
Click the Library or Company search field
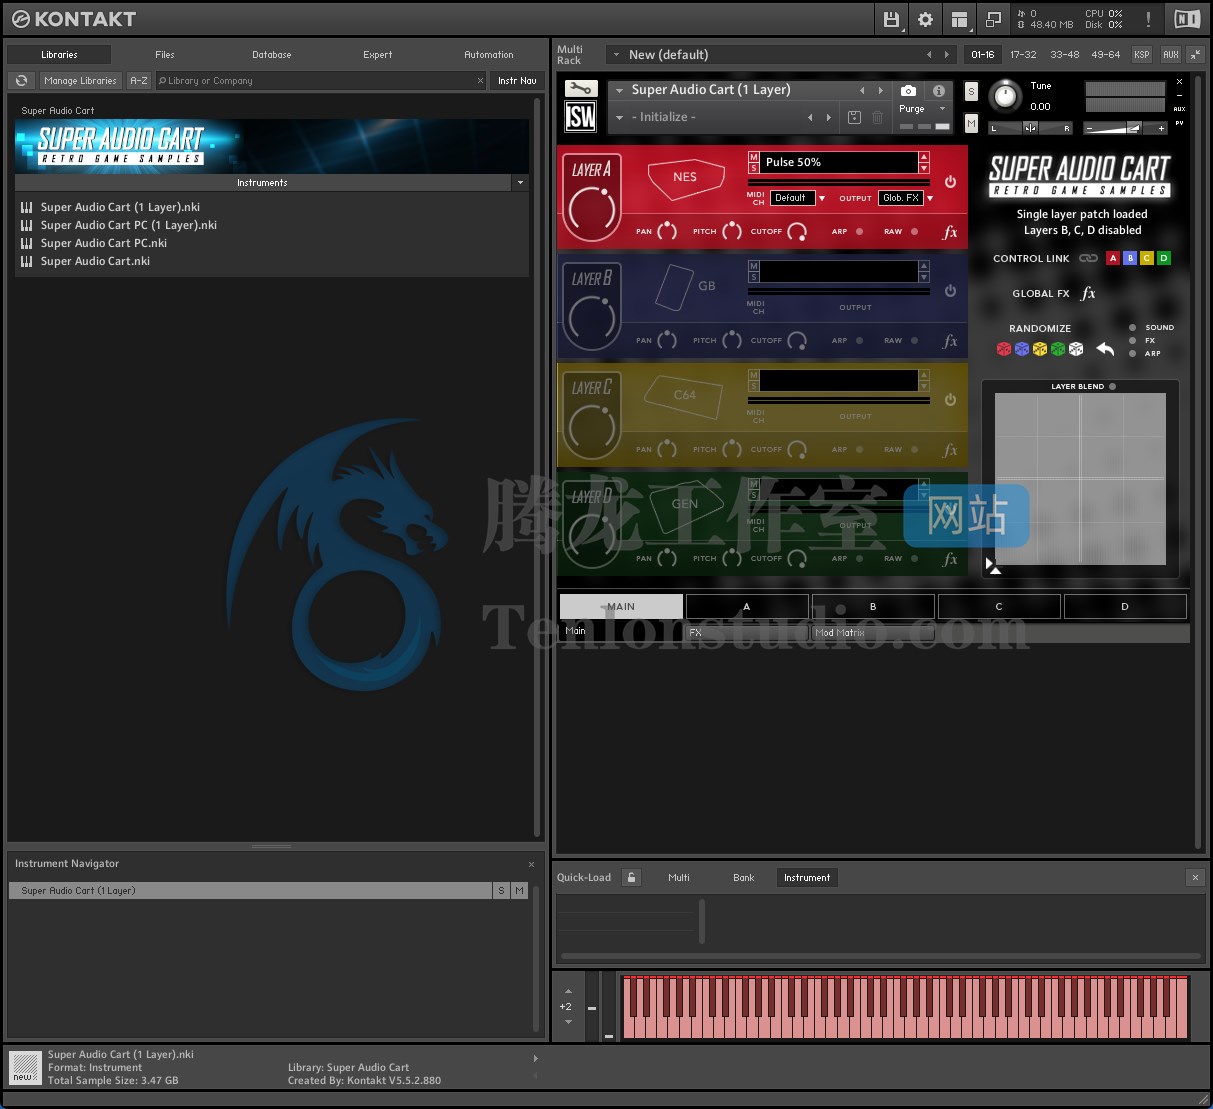[321, 81]
